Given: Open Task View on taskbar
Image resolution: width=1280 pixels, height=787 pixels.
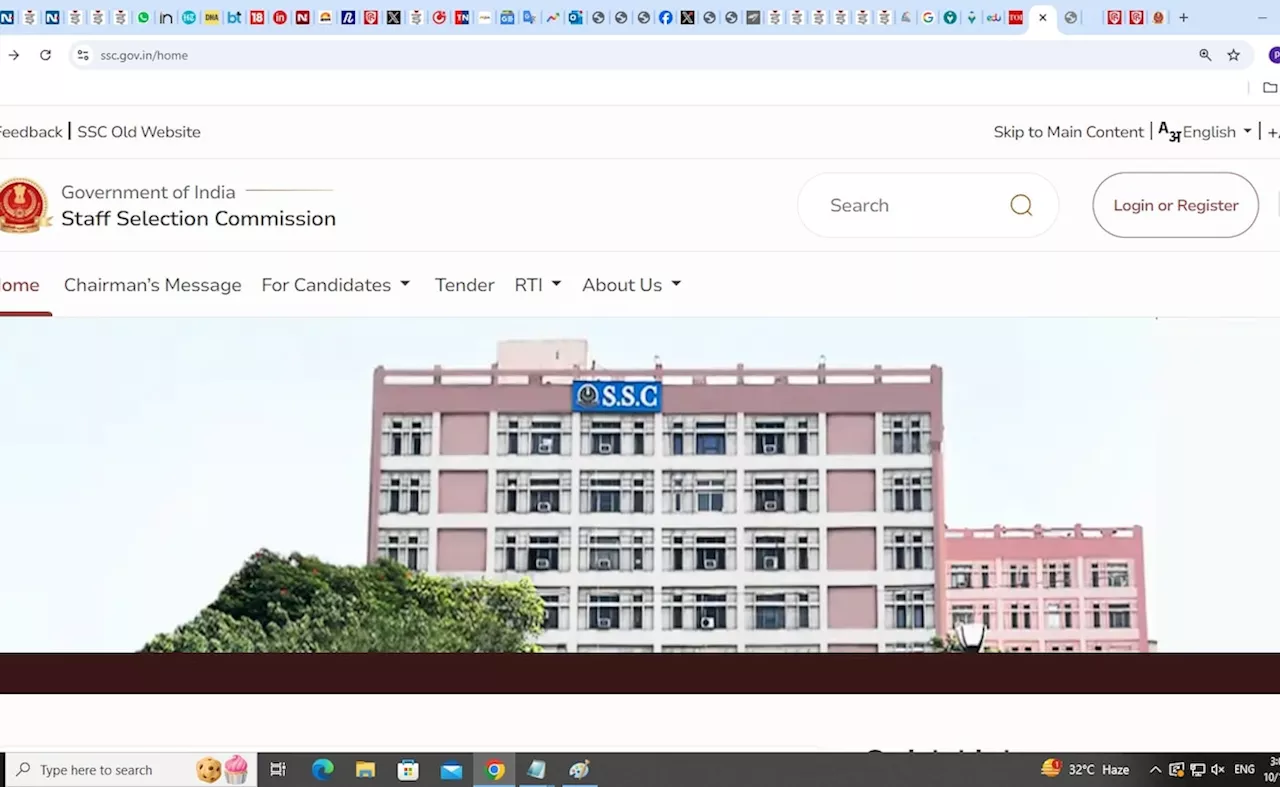Looking at the screenshot, I should click(x=278, y=770).
